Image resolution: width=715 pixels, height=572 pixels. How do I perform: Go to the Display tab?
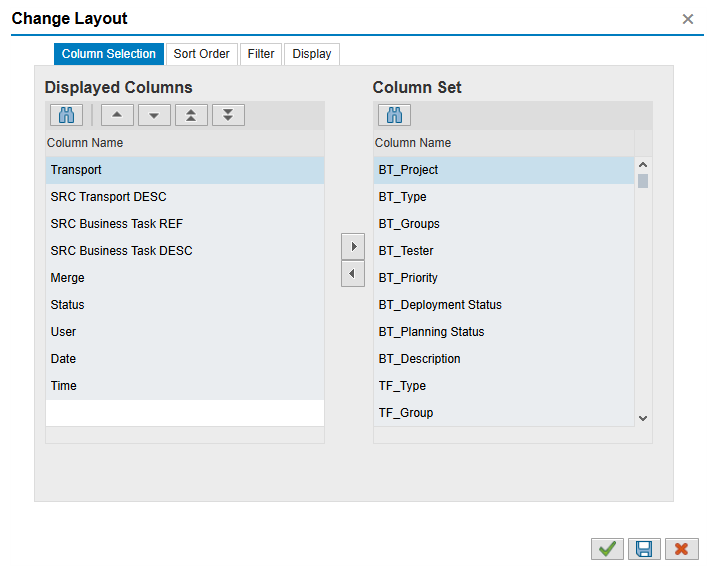[312, 54]
